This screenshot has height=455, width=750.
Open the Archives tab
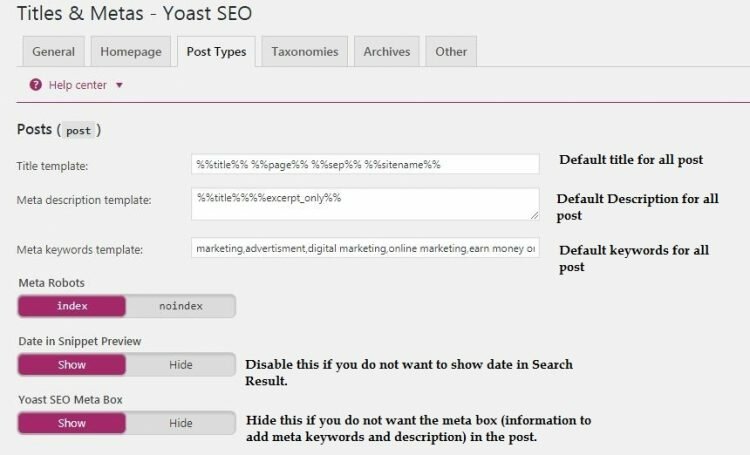tap(386, 51)
